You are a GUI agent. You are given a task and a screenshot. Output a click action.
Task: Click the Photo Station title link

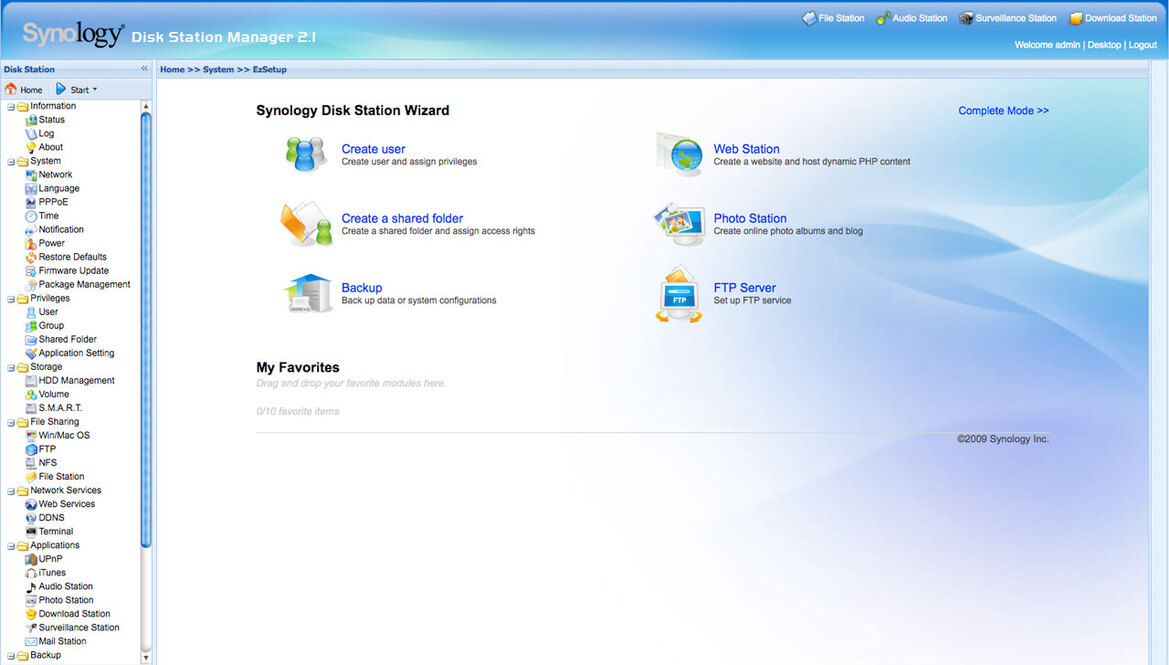click(750, 218)
